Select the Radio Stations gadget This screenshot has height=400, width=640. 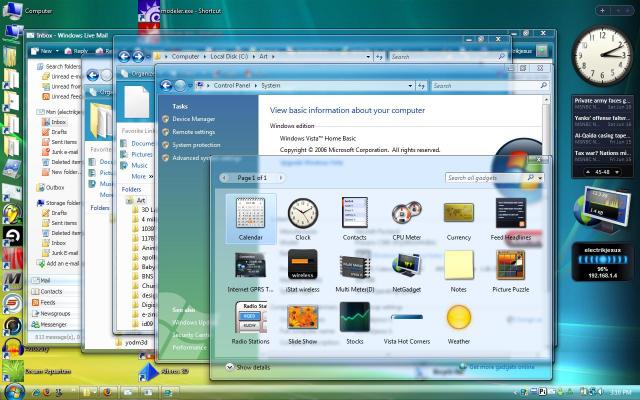point(251,323)
